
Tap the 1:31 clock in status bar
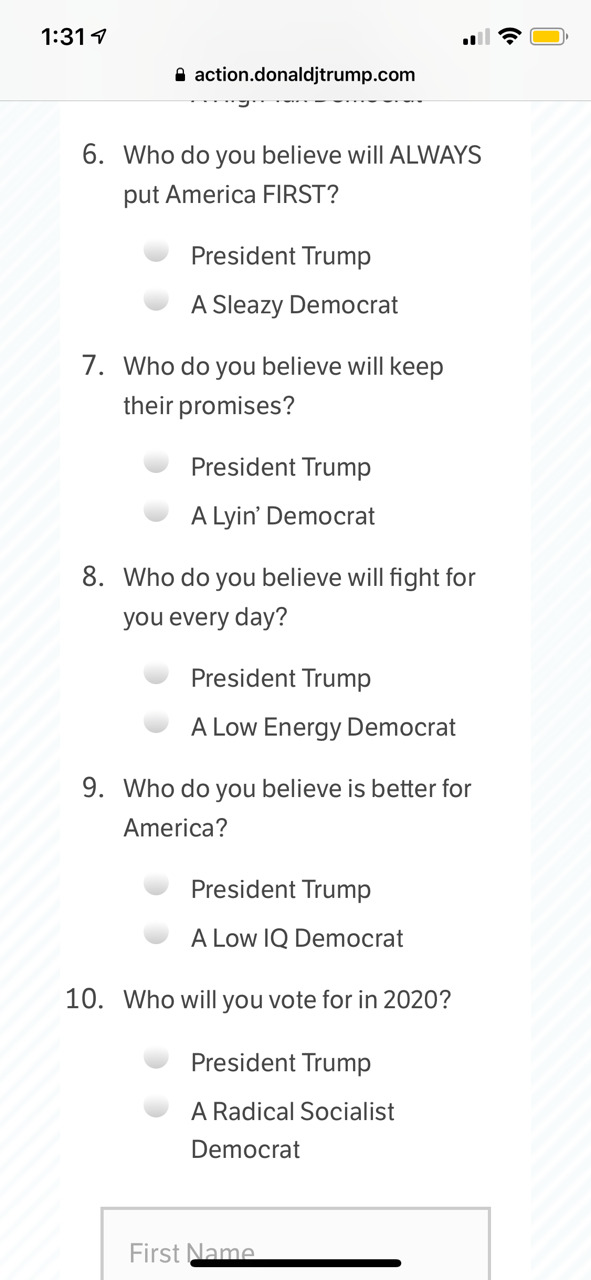tap(64, 38)
